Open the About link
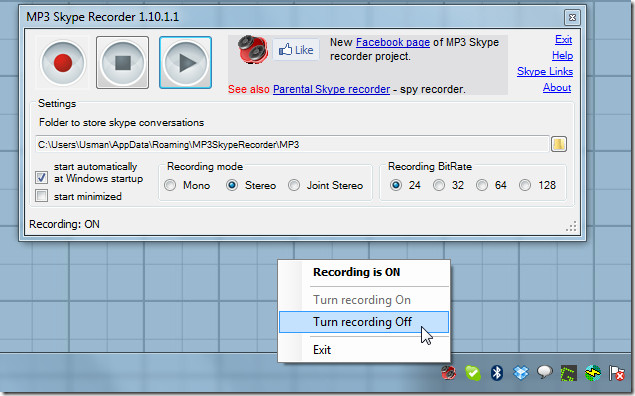Image resolution: width=635 pixels, height=396 pixels. click(x=557, y=87)
